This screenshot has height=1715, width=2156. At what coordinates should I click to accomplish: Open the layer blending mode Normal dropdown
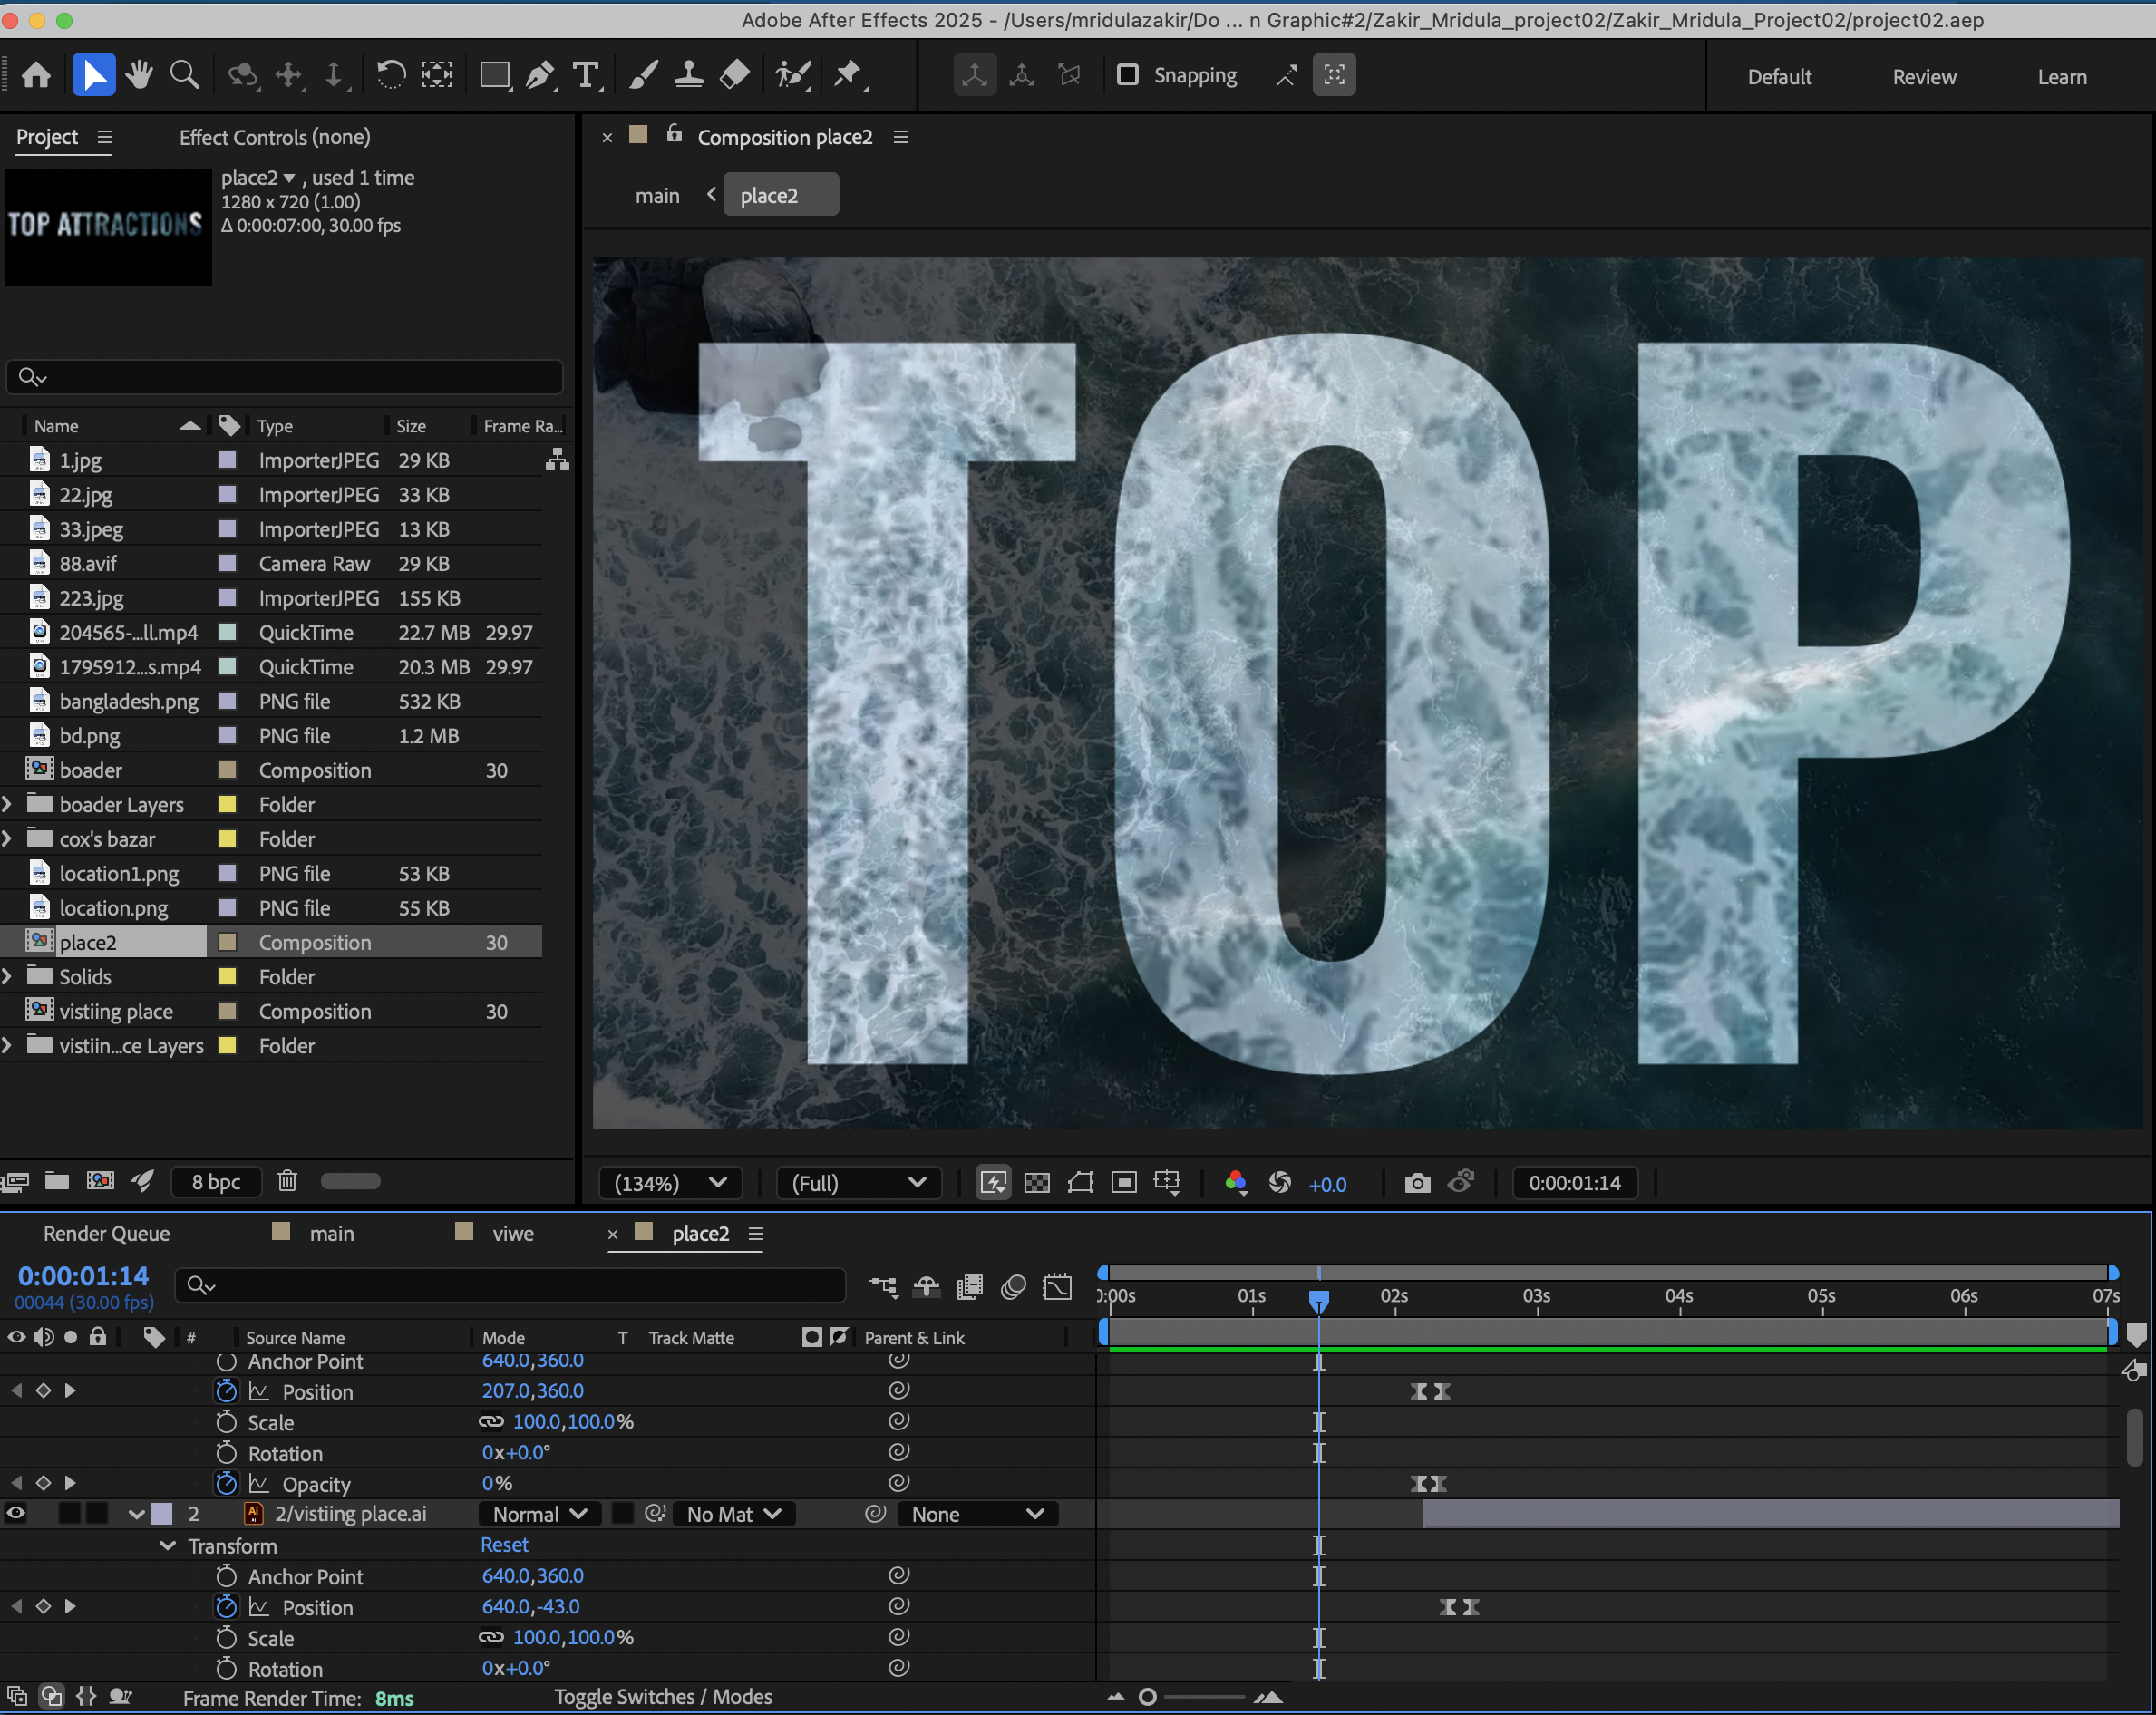539,1514
